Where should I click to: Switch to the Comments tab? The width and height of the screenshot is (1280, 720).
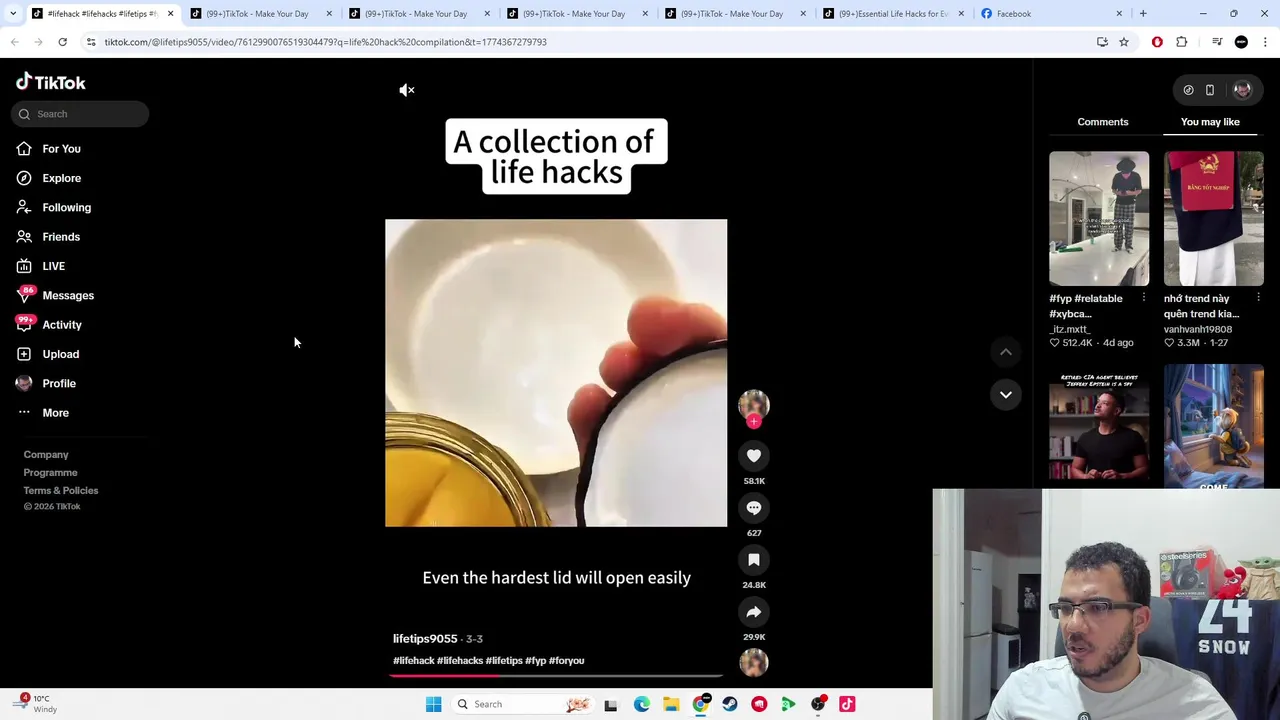[x=1102, y=122]
